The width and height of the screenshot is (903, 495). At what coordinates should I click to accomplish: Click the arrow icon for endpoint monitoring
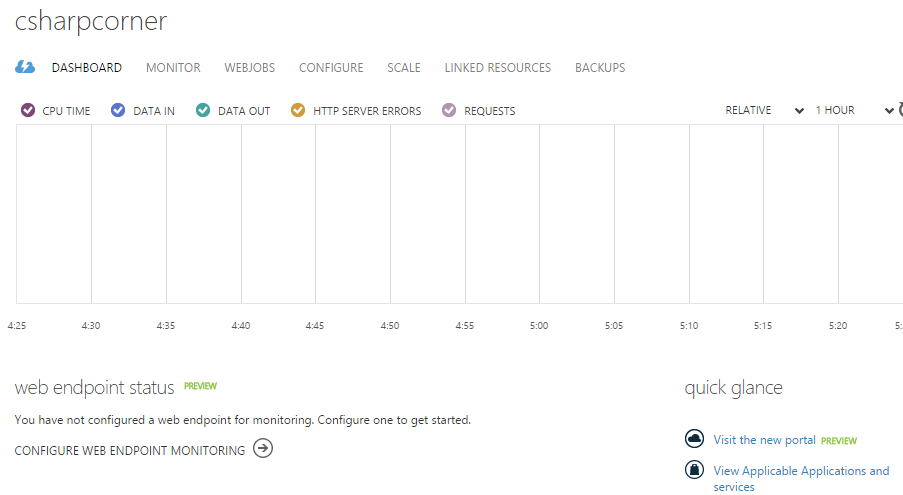click(263, 449)
